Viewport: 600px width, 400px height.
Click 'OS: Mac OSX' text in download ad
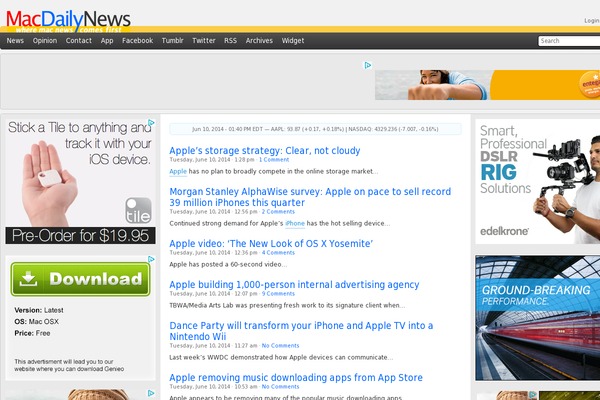pos(37,322)
